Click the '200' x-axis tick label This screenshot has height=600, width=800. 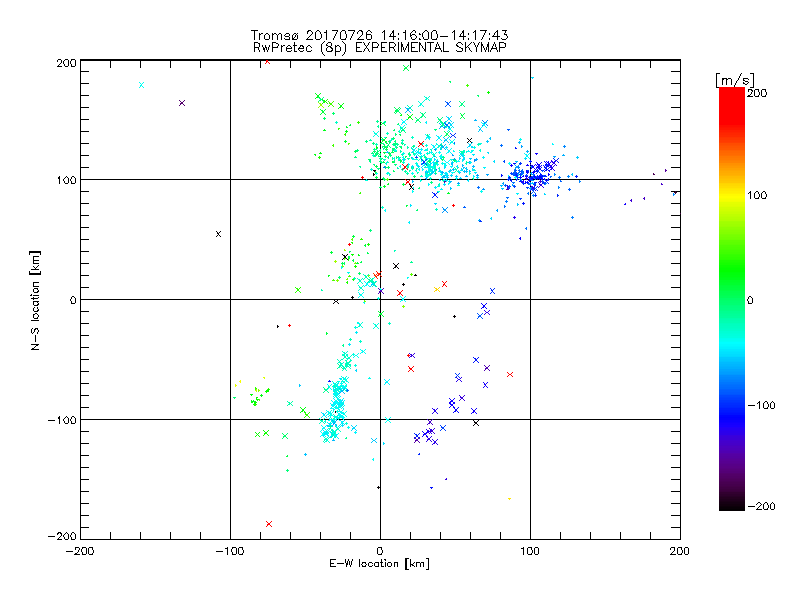[680, 551]
